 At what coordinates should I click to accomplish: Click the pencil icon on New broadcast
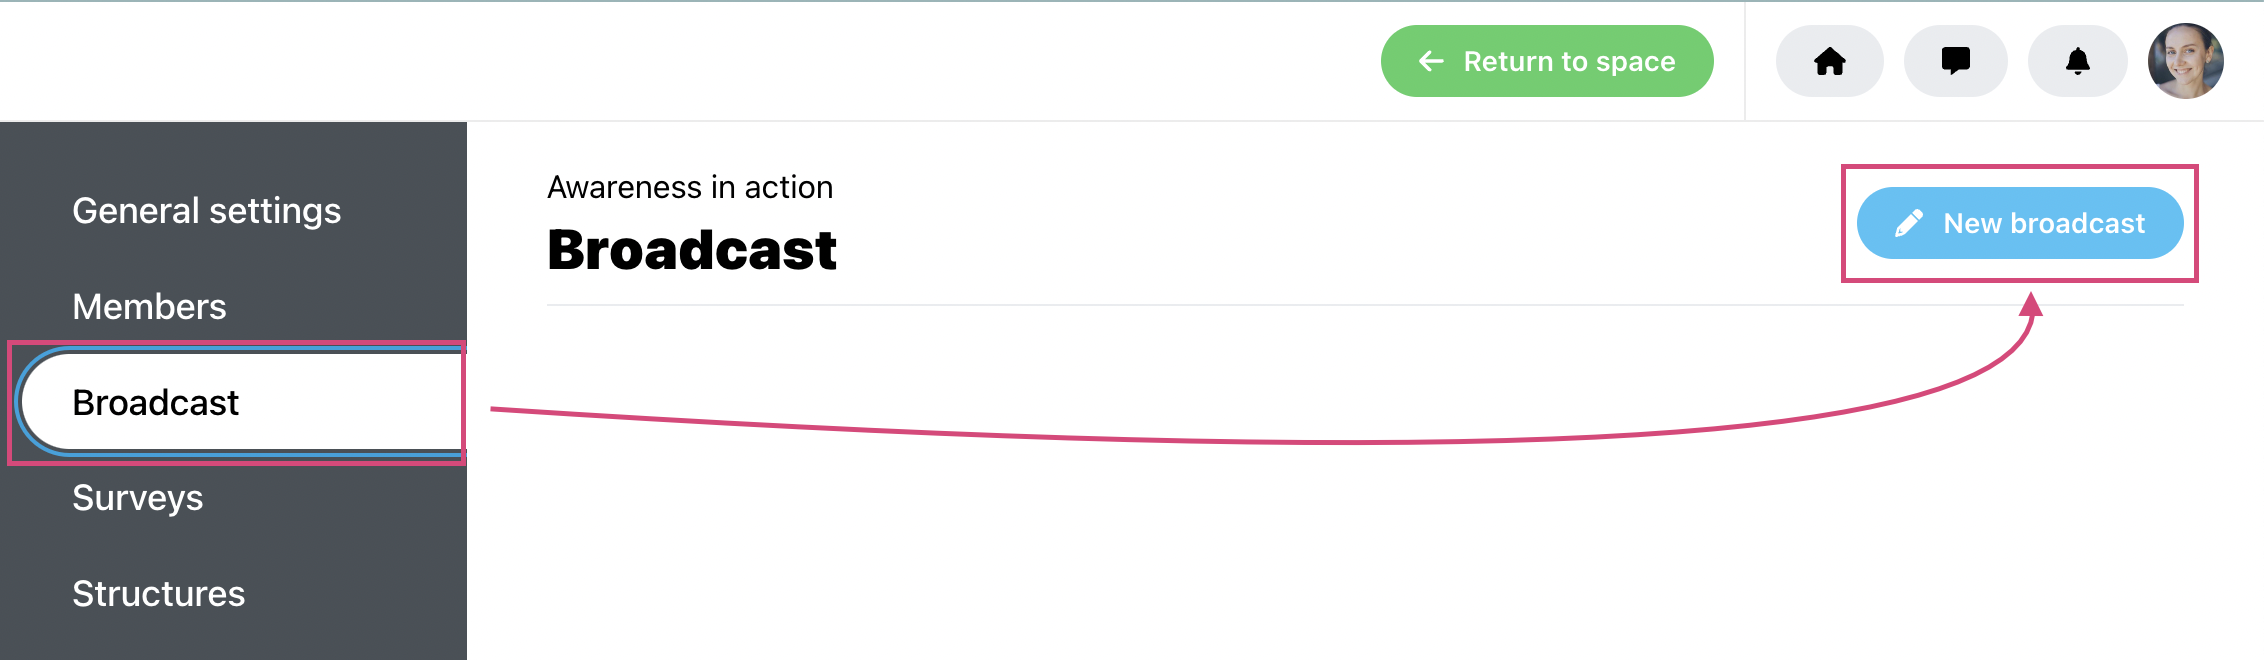click(x=1908, y=223)
